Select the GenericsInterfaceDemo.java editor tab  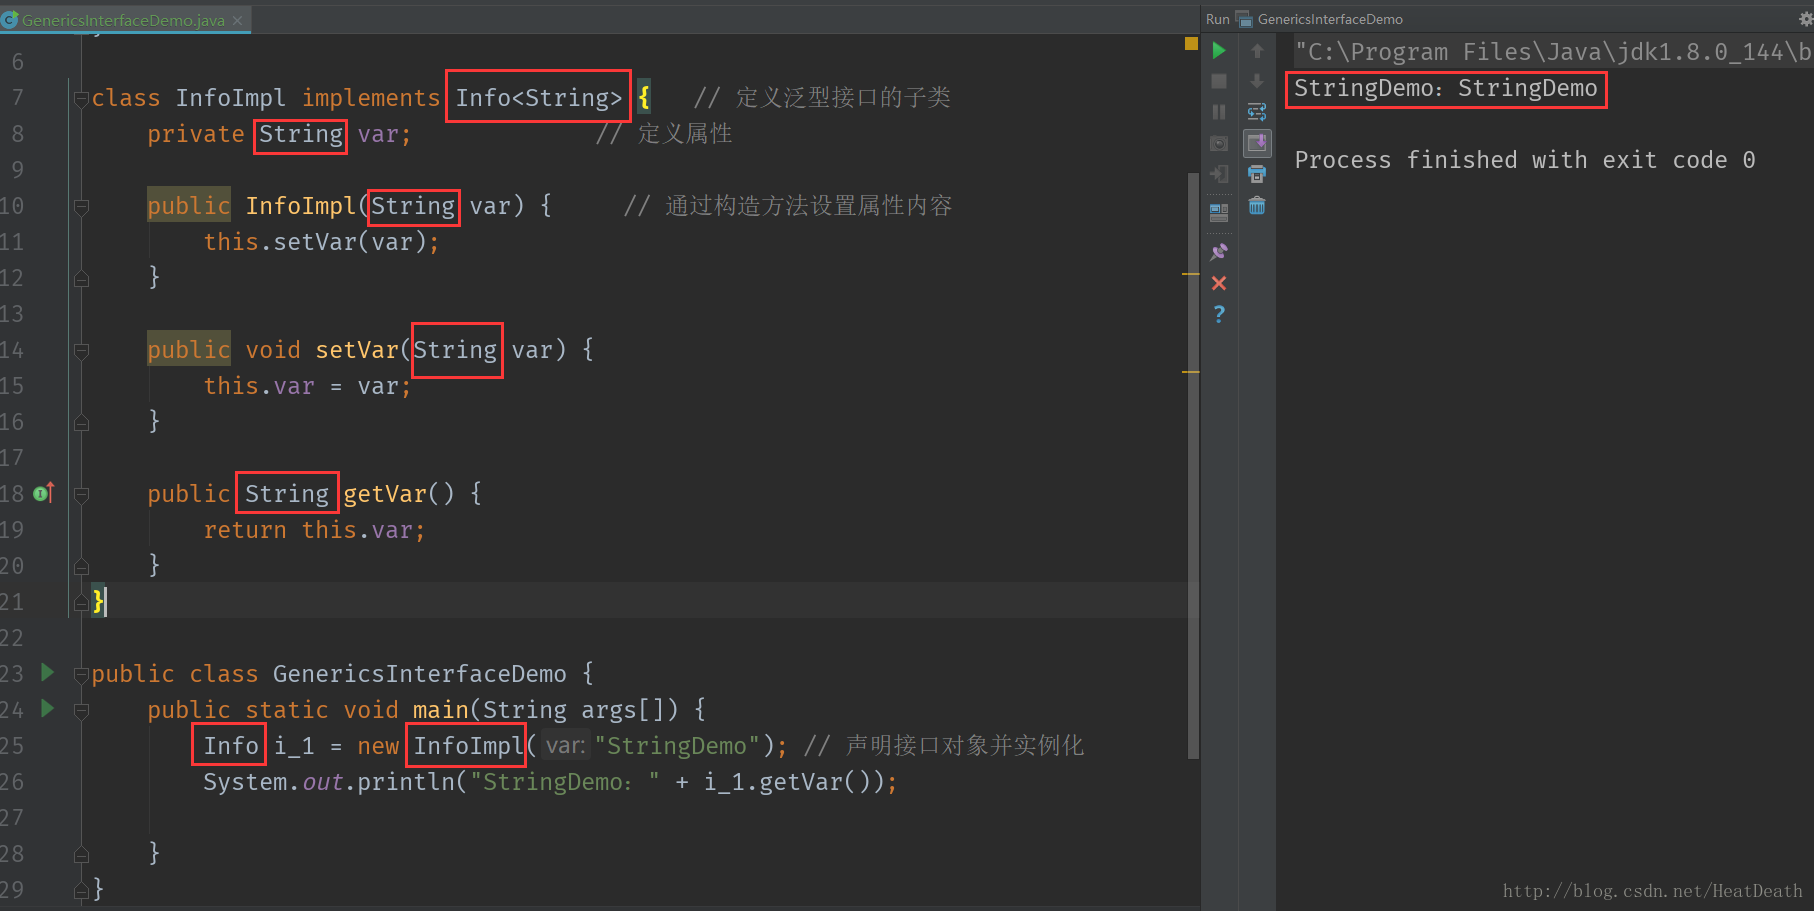coord(123,20)
